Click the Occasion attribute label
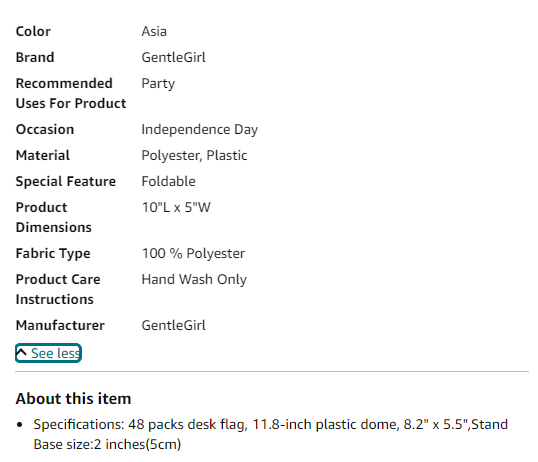This screenshot has width=538, height=462. click(x=45, y=129)
